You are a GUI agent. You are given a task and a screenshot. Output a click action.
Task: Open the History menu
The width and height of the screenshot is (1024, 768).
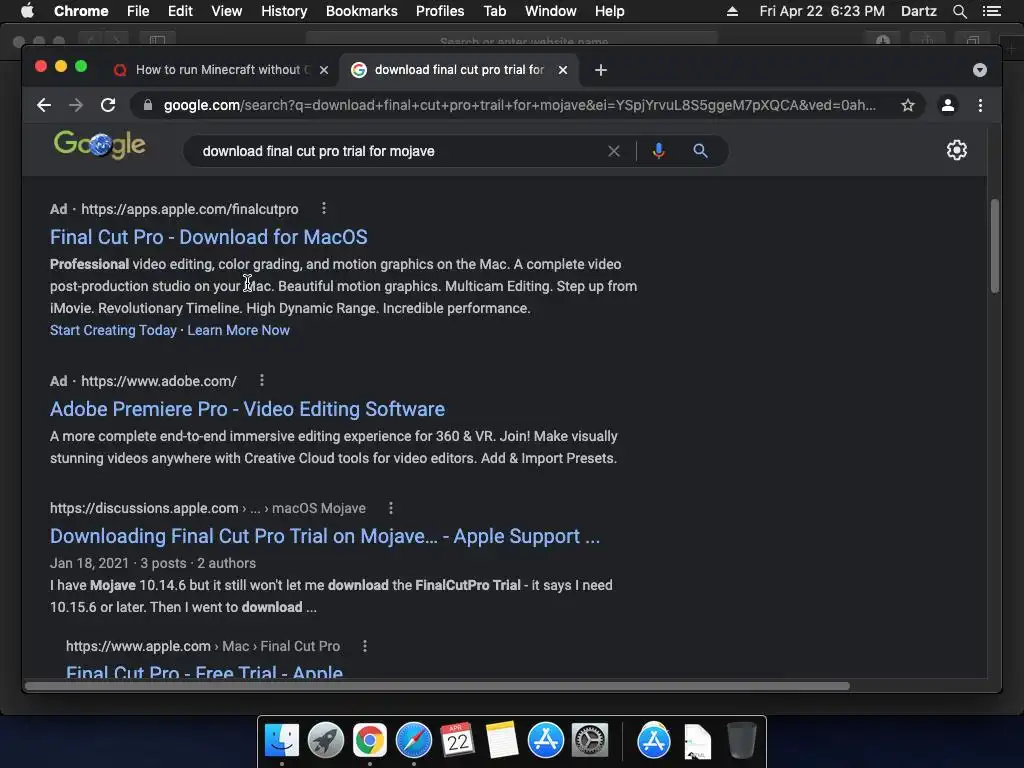coord(284,11)
